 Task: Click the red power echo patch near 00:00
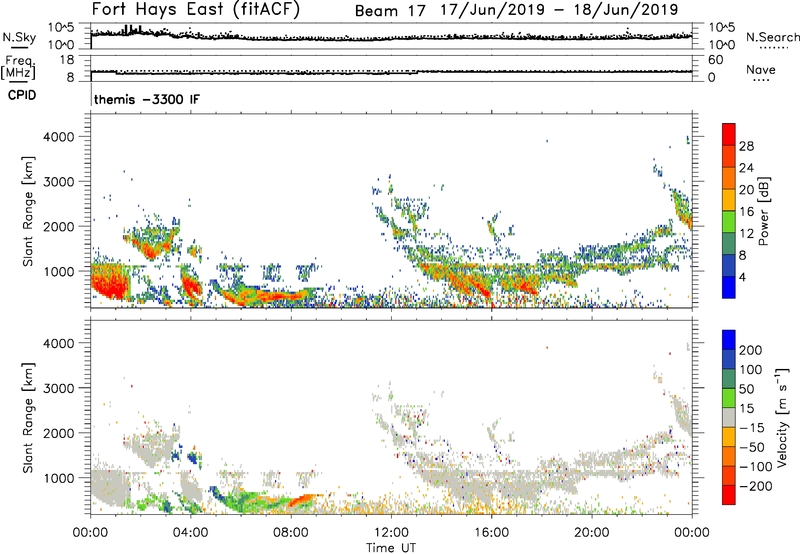click(109, 284)
